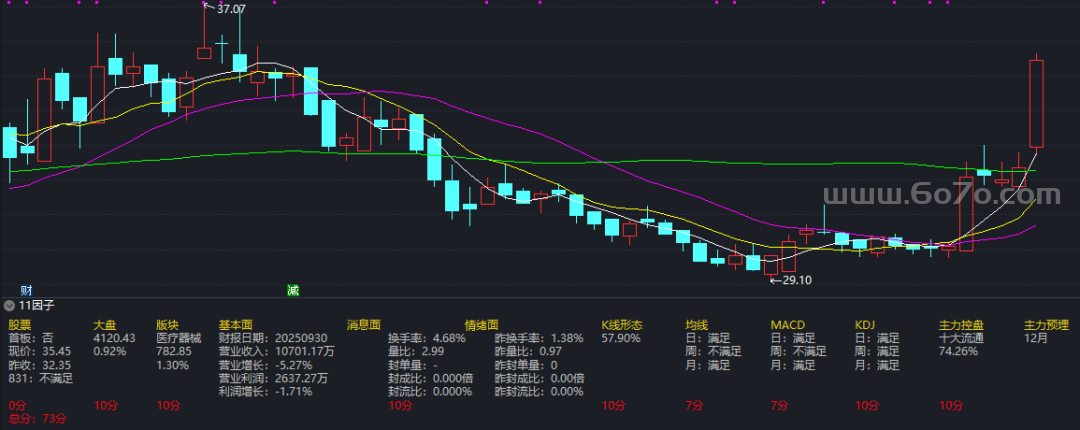
Task: Select the 版块 column header
Action: 167,325
